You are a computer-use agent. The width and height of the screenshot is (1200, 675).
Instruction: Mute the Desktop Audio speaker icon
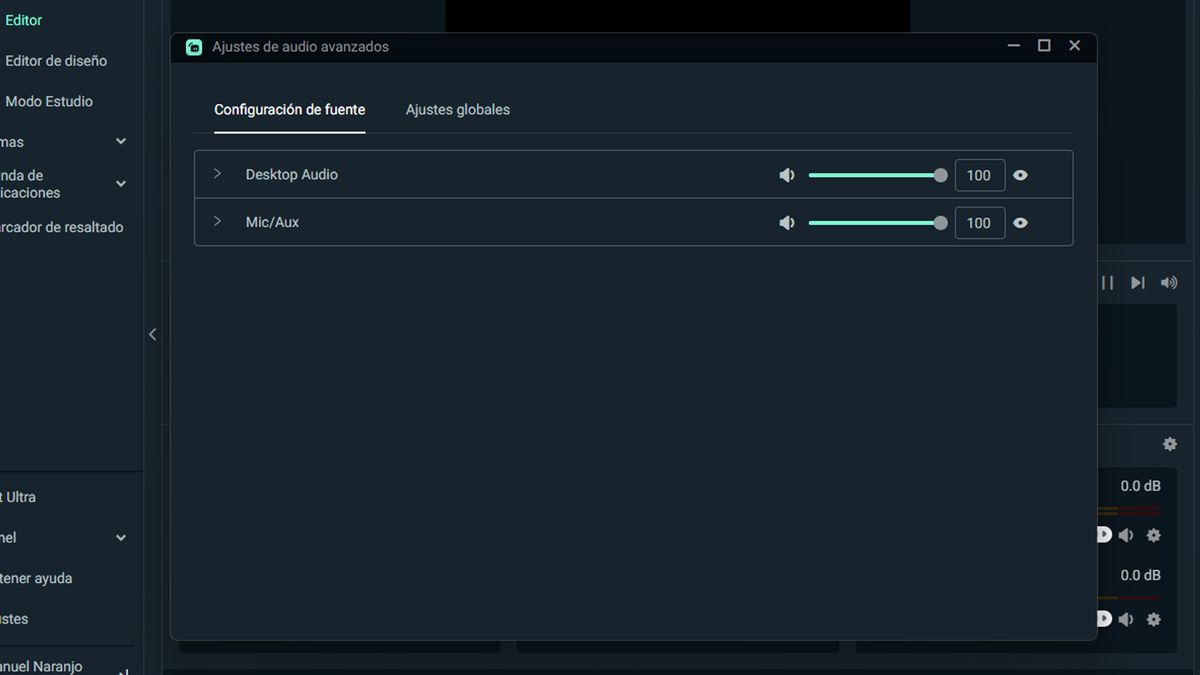point(787,174)
